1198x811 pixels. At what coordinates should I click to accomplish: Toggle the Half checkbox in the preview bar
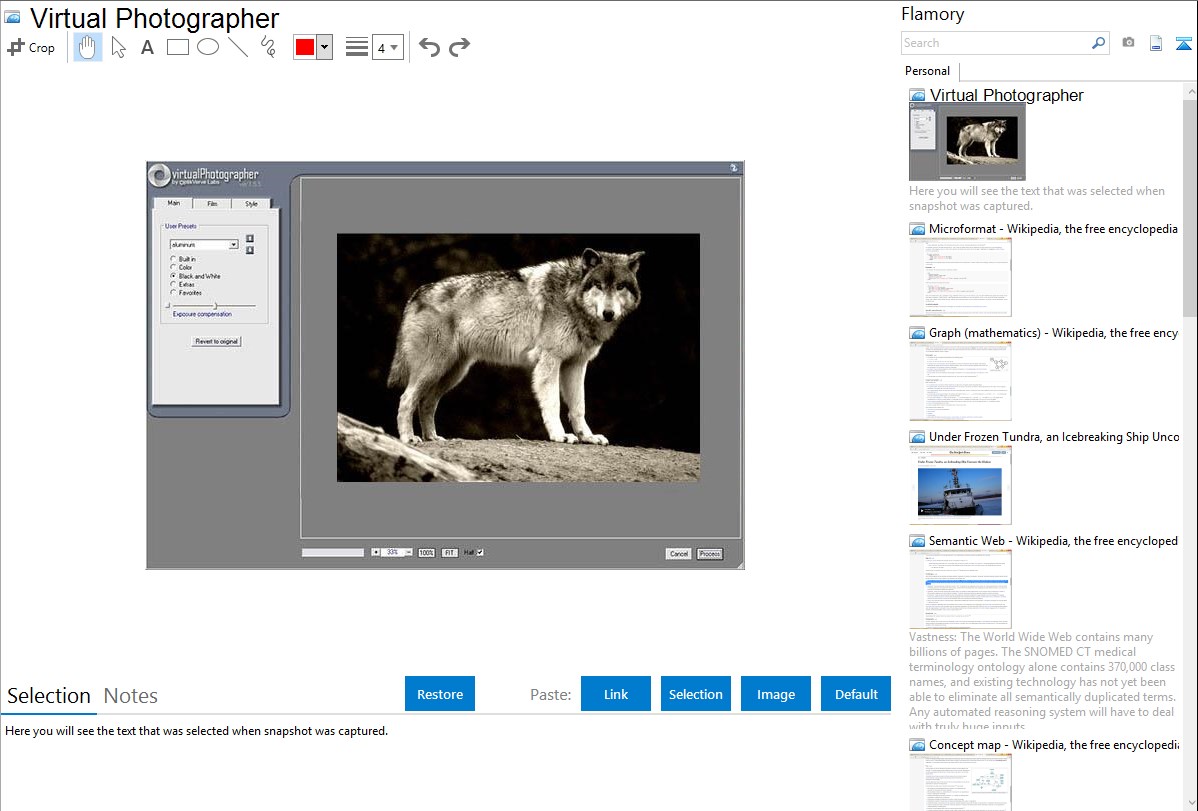click(481, 552)
